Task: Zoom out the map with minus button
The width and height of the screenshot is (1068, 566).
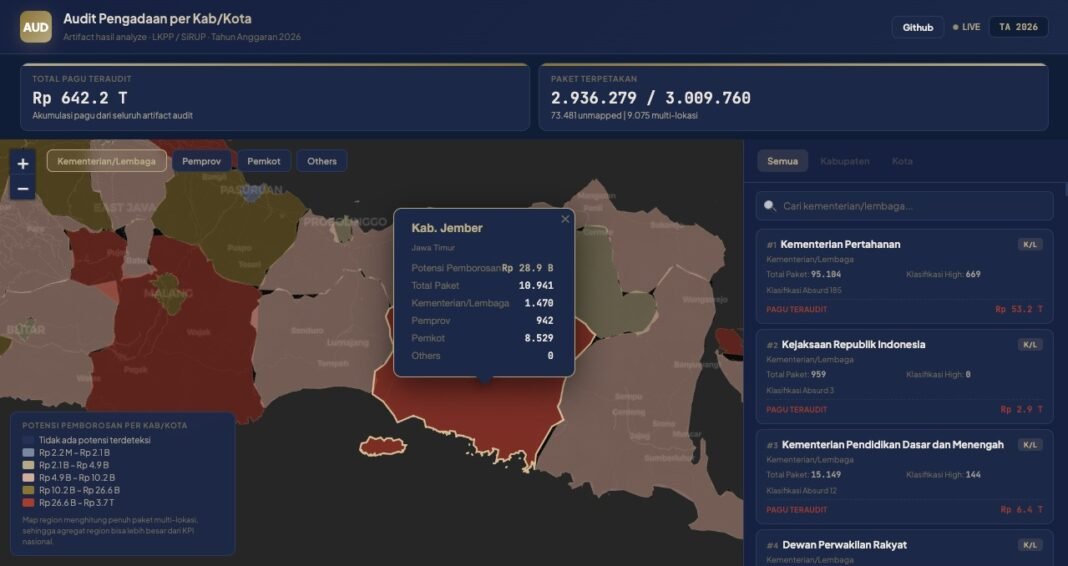Action: coord(22,189)
